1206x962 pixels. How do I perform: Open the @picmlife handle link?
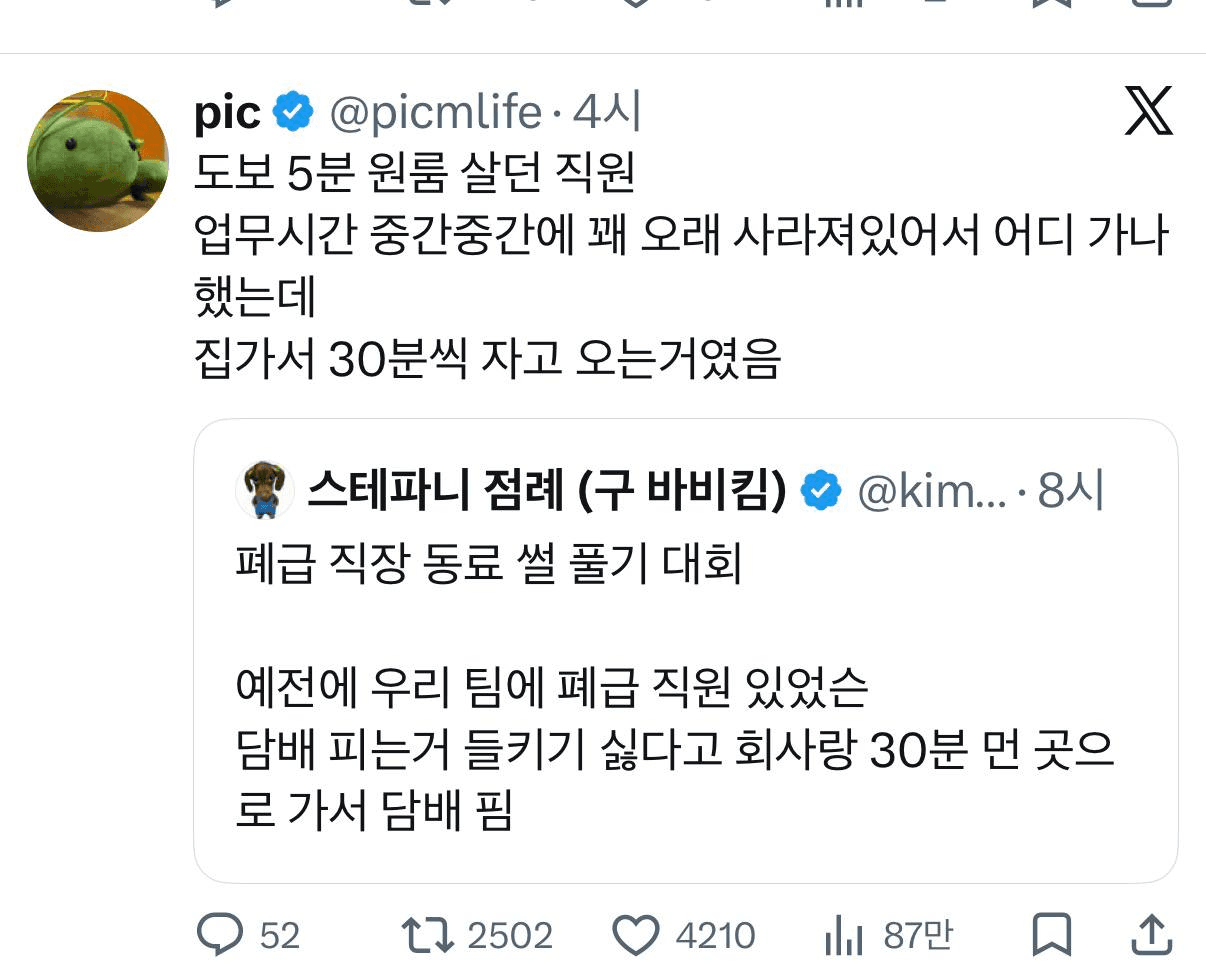tap(435, 113)
